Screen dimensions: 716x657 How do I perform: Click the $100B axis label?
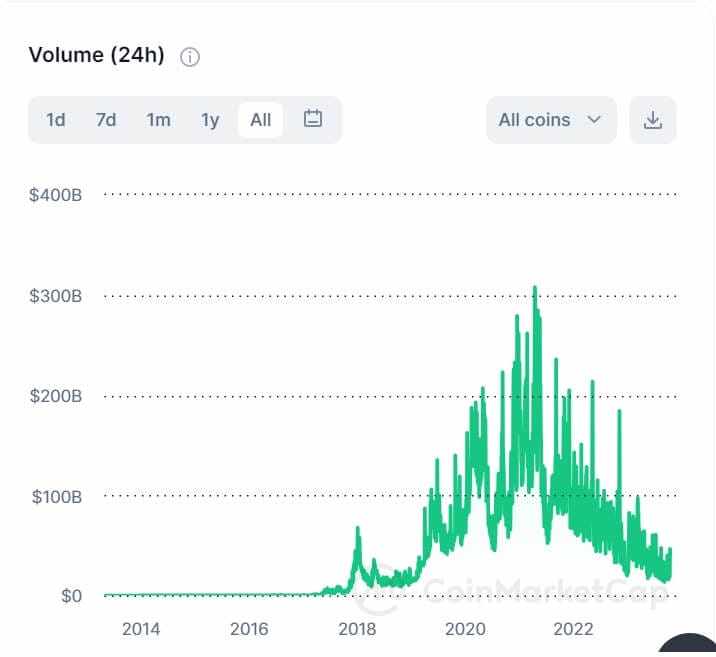tap(57, 497)
